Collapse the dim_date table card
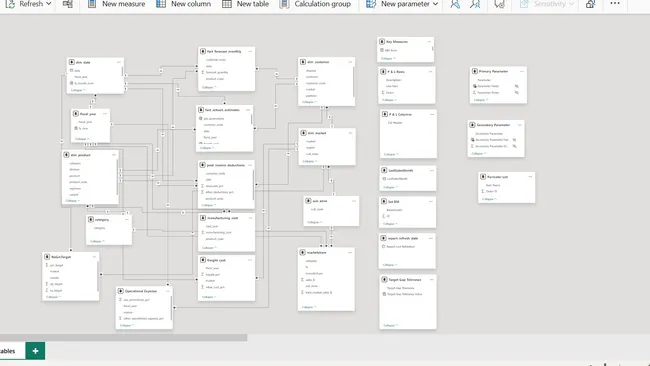 (x=78, y=90)
